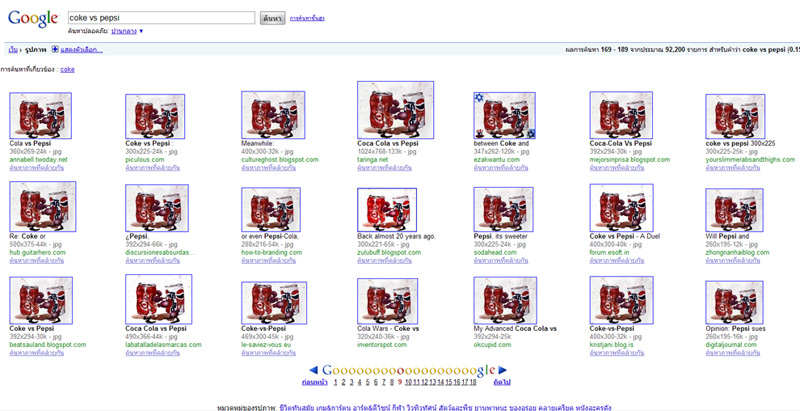Open the 'Will Pepsi and' thumbnail
Image resolution: width=800 pixels, height=411 pixels.
pos(735,210)
